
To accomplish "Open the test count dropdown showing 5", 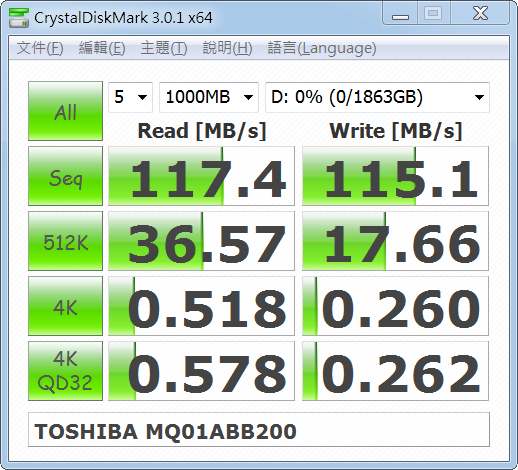I will point(130,97).
